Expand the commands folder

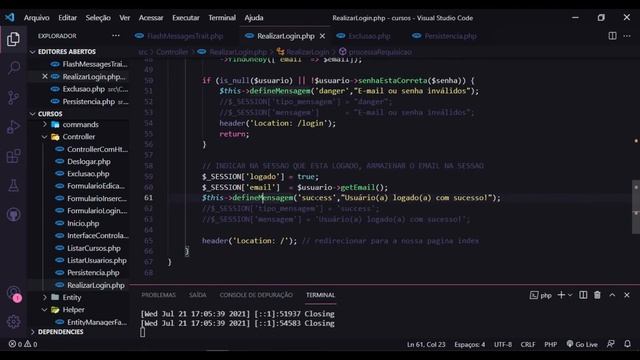coord(80,124)
